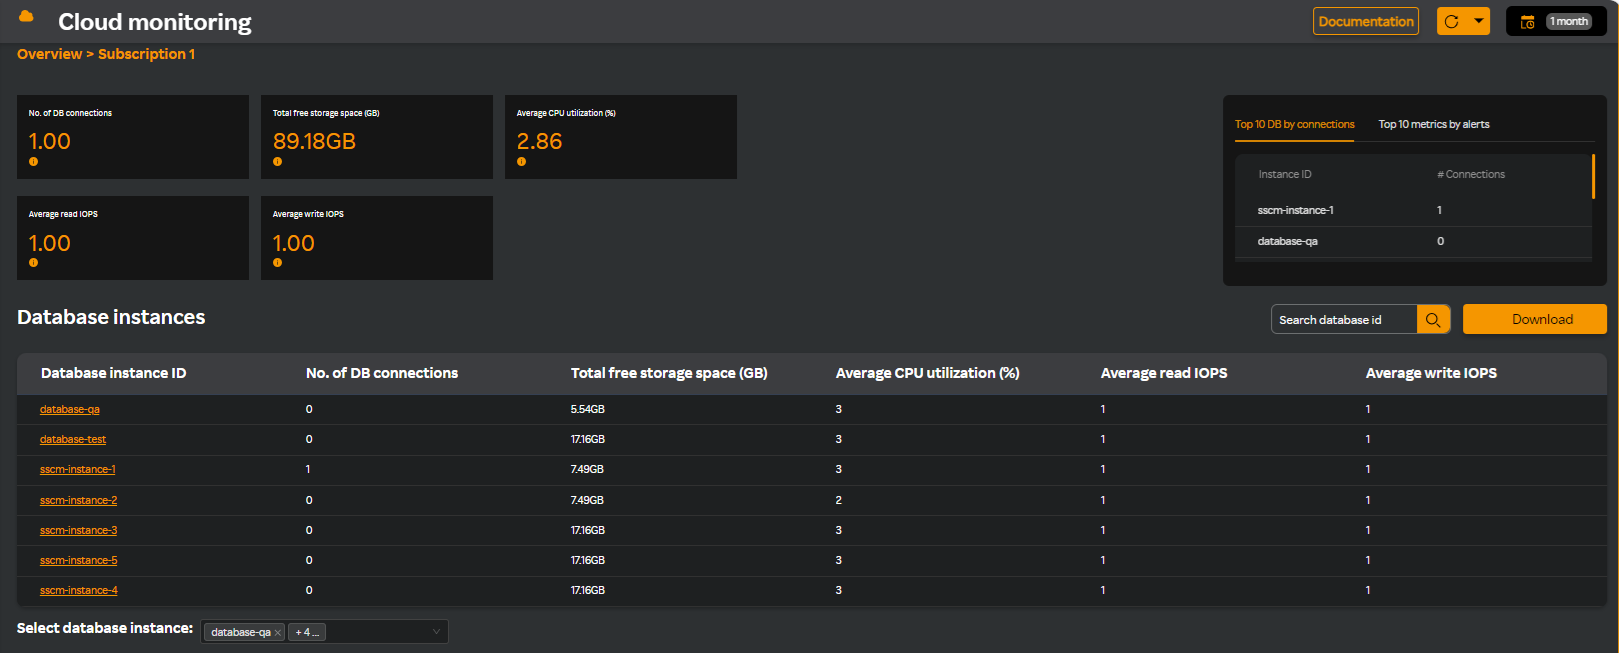The height and width of the screenshot is (653, 1619).
Task: Sort by Average write IOPS table header
Action: [1431, 373]
